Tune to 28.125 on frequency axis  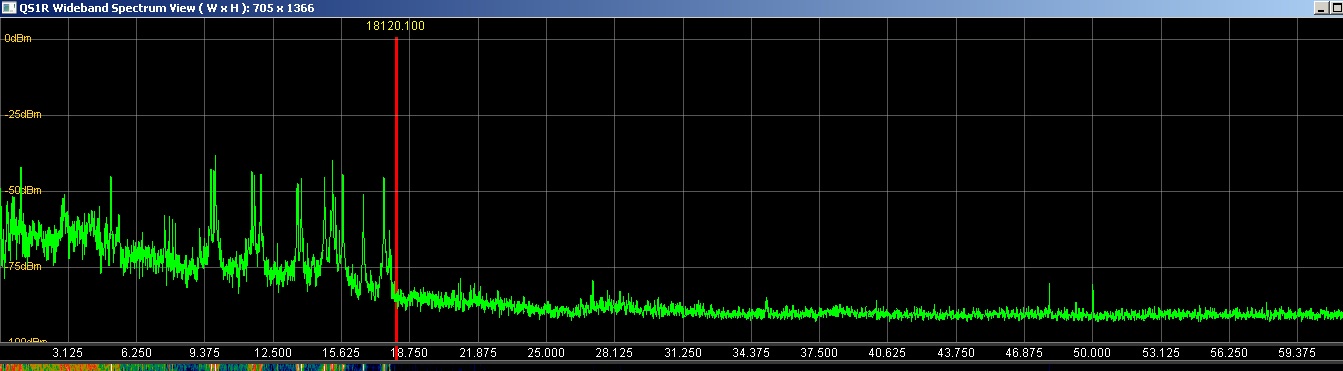coord(614,353)
